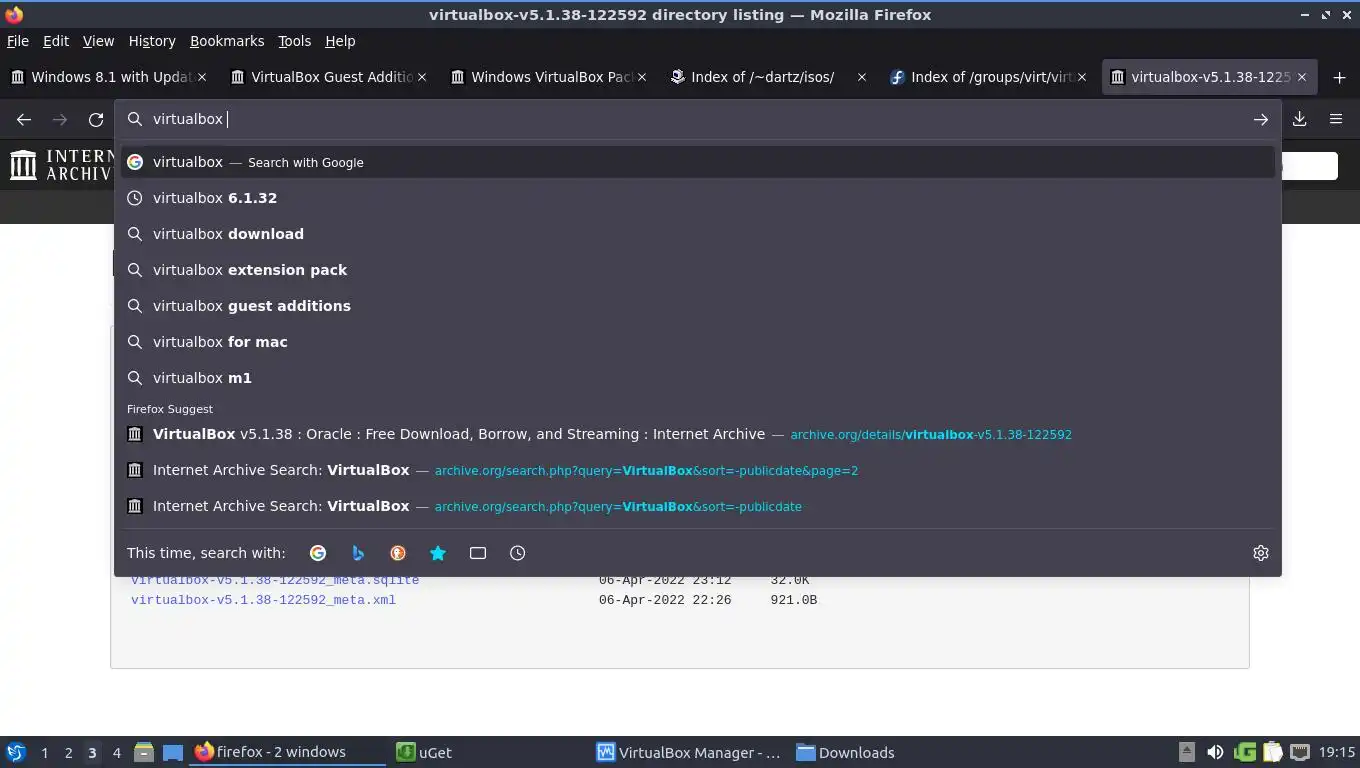Open the View menu
This screenshot has height=768, width=1360.
(x=98, y=41)
